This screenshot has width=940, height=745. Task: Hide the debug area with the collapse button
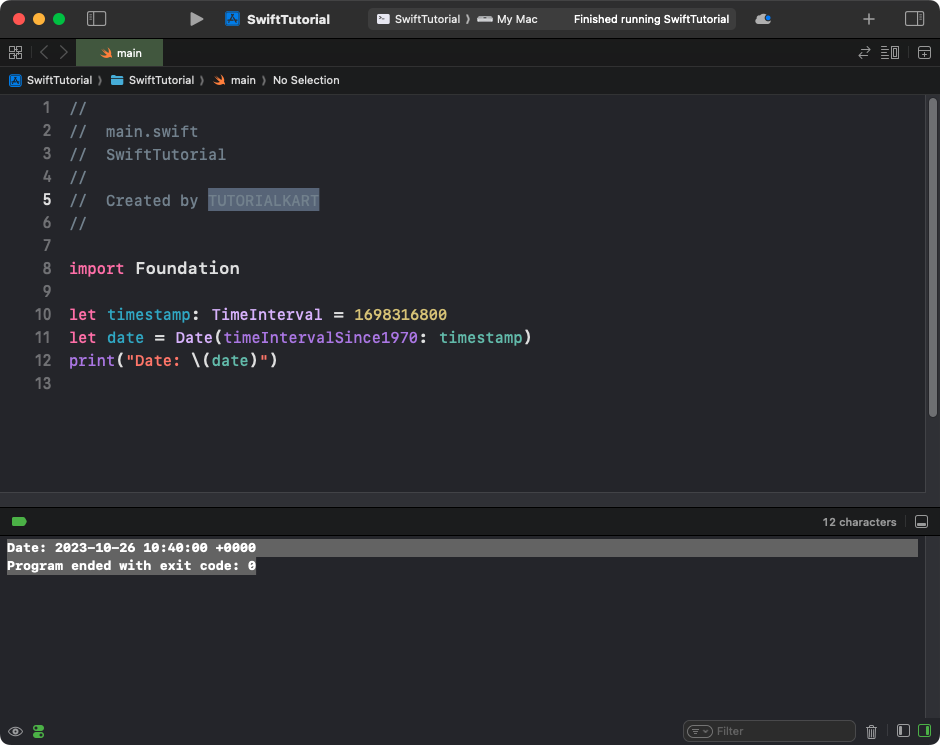(x=922, y=522)
